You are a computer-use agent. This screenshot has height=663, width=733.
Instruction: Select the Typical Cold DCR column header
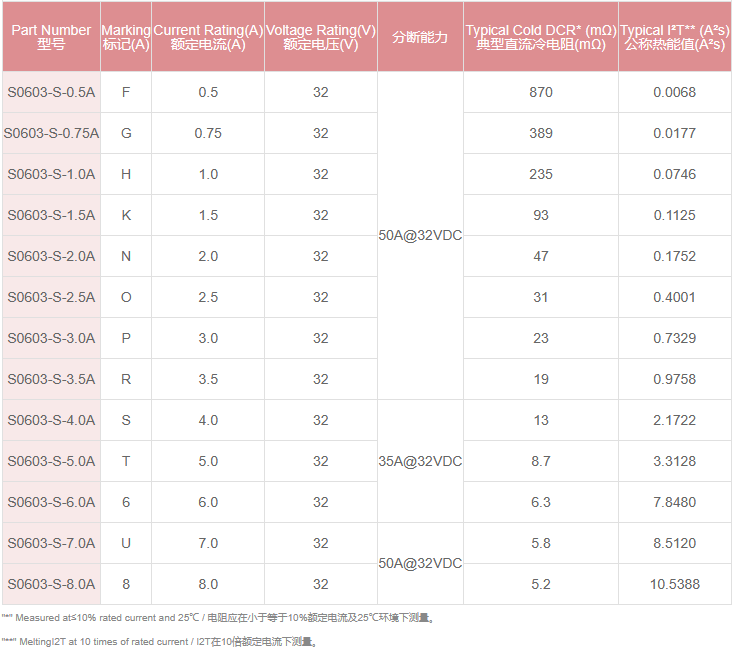541,37
